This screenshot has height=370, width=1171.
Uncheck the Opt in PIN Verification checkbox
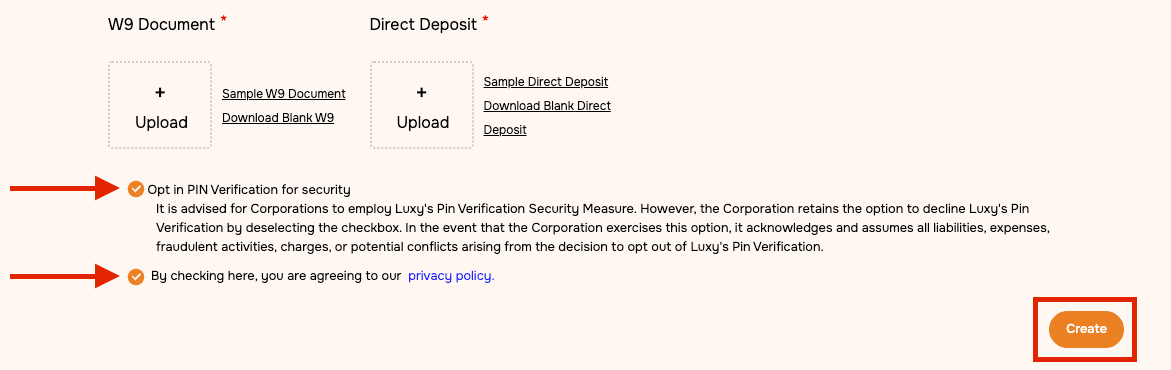tap(135, 189)
